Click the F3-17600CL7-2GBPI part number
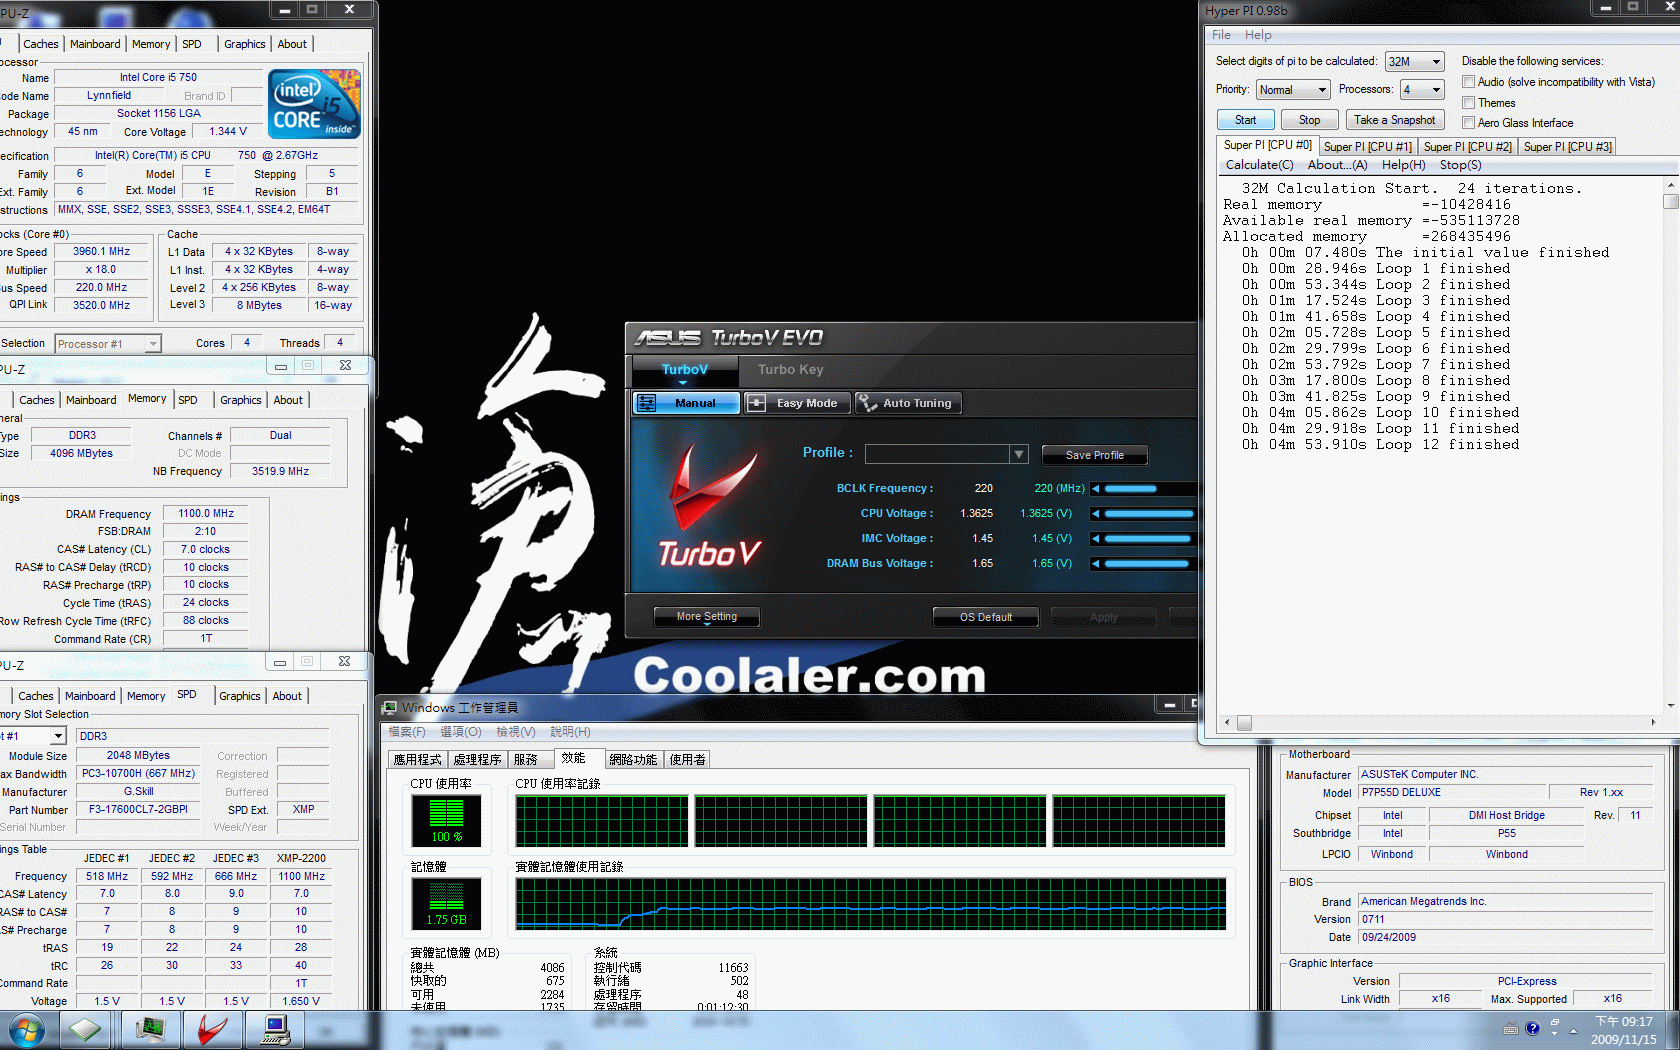 [x=138, y=810]
